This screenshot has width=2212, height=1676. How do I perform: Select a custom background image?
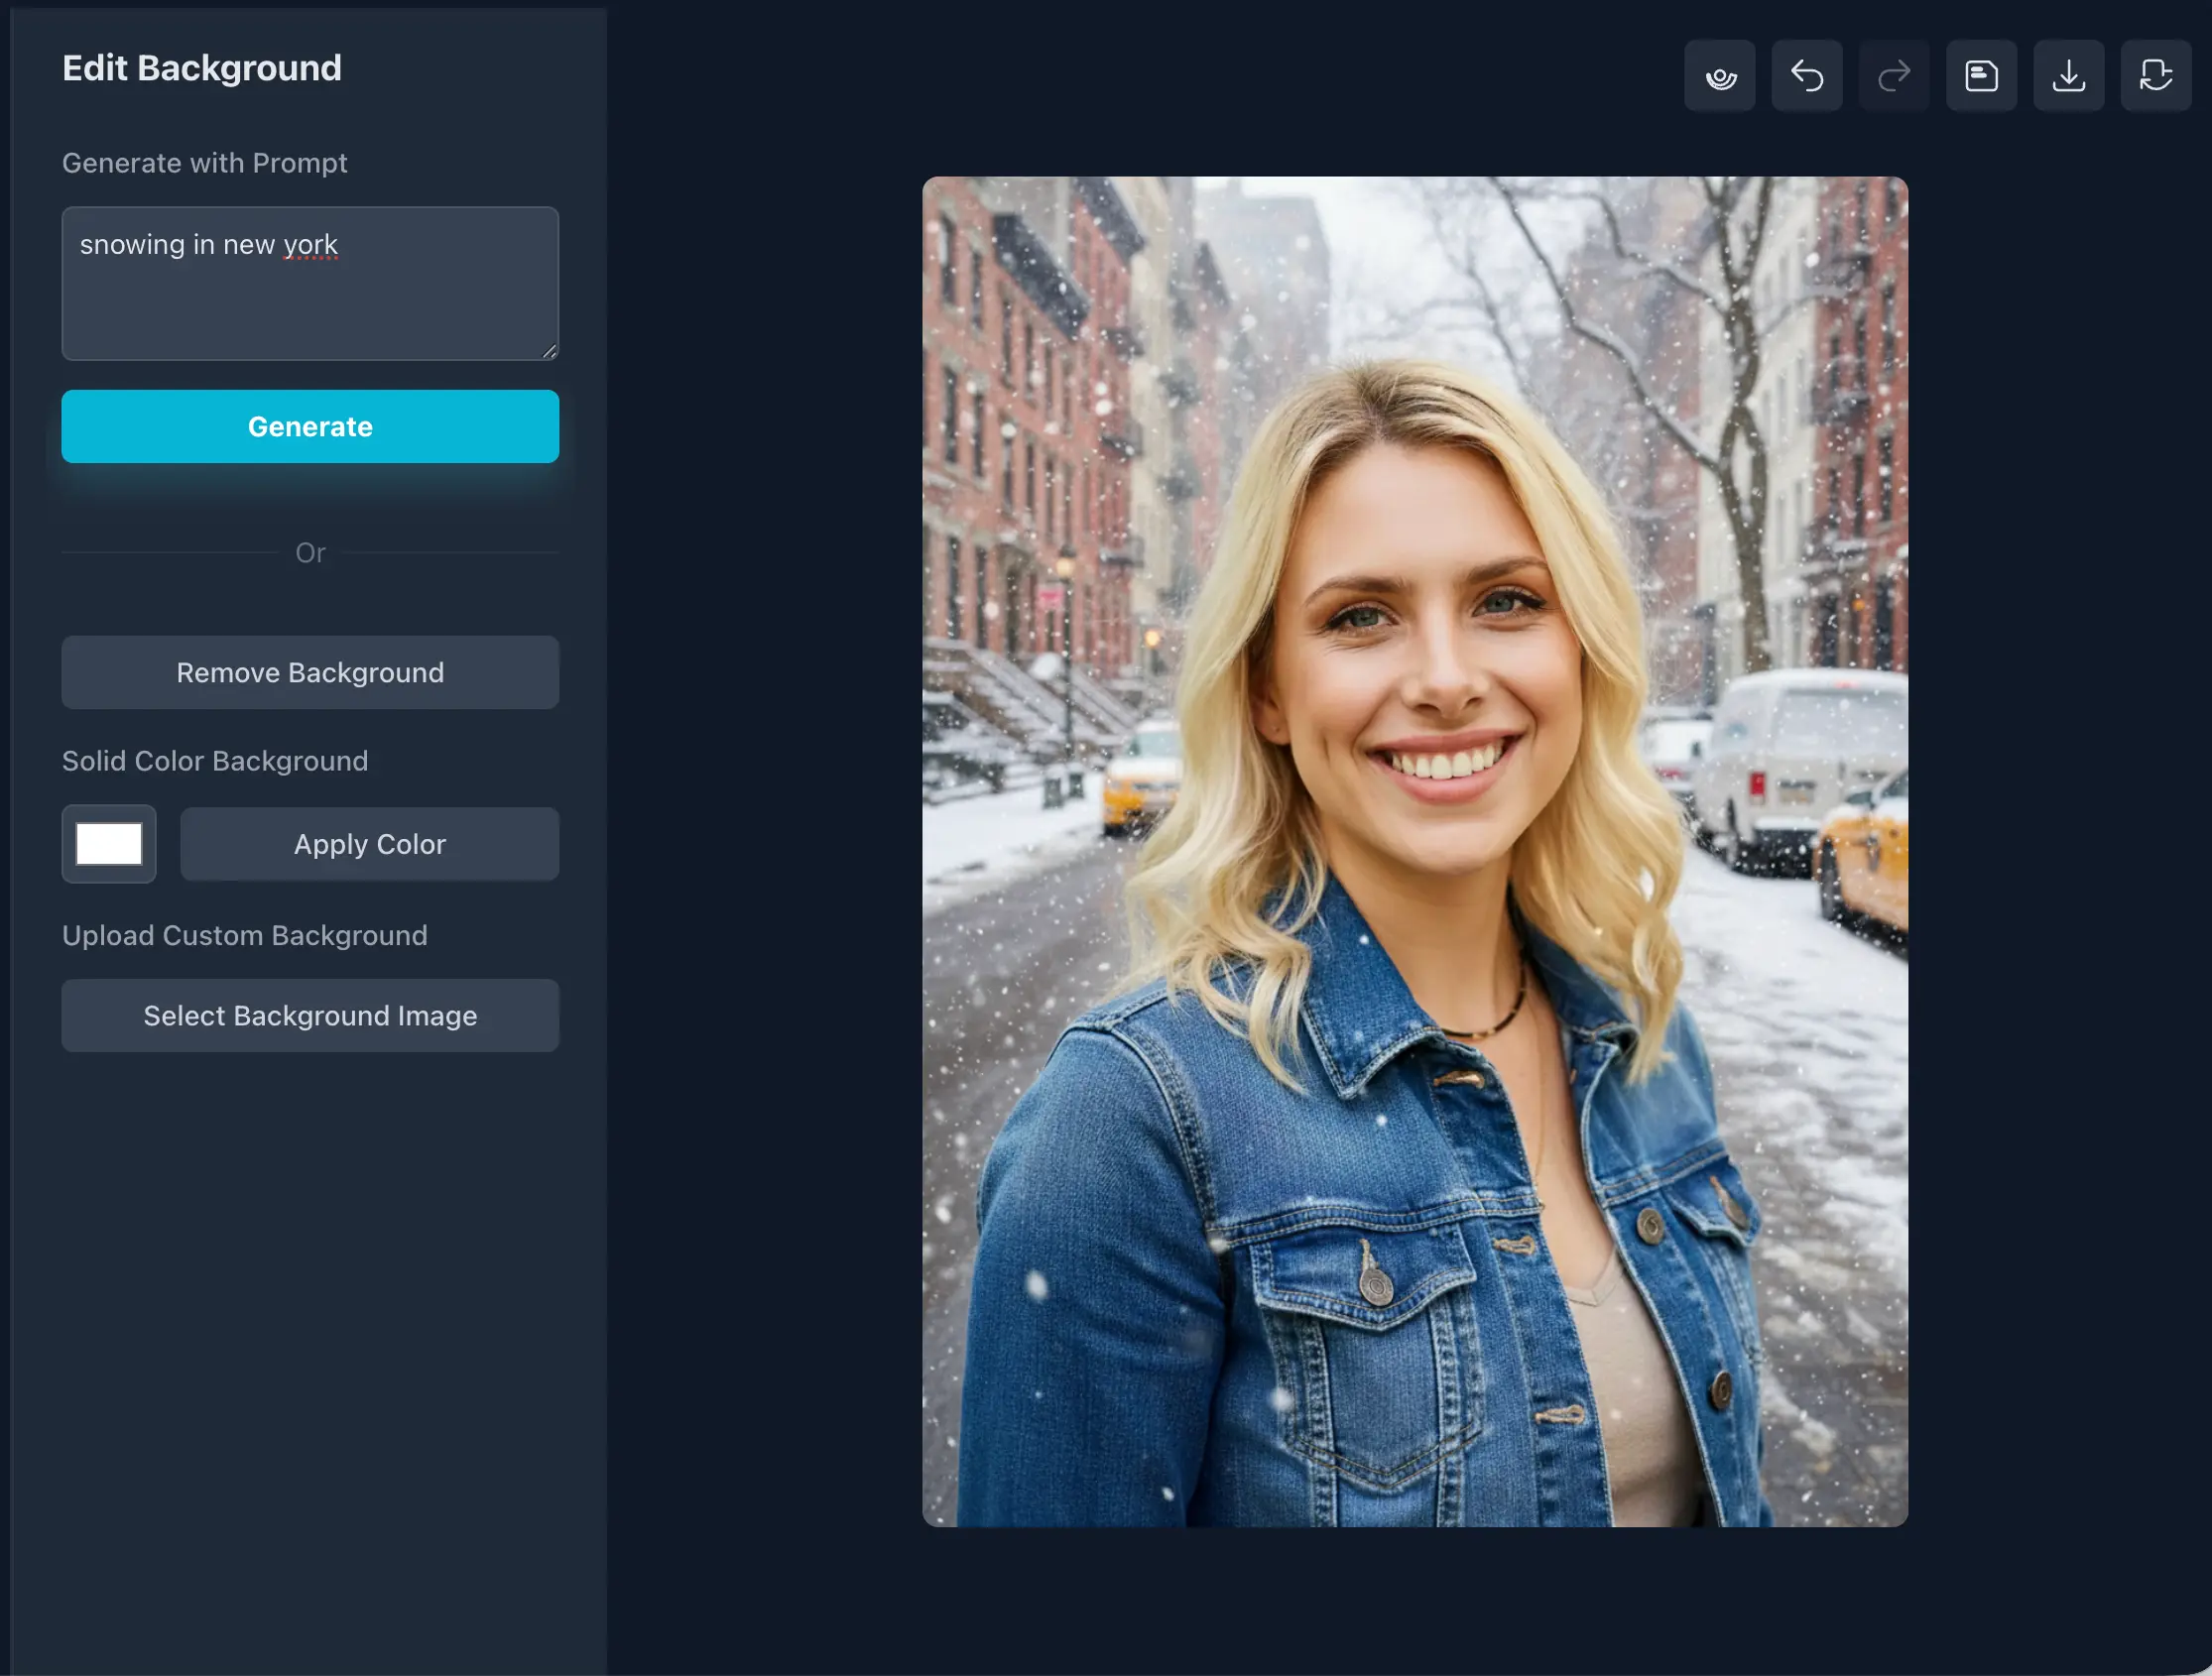[310, 1015]
